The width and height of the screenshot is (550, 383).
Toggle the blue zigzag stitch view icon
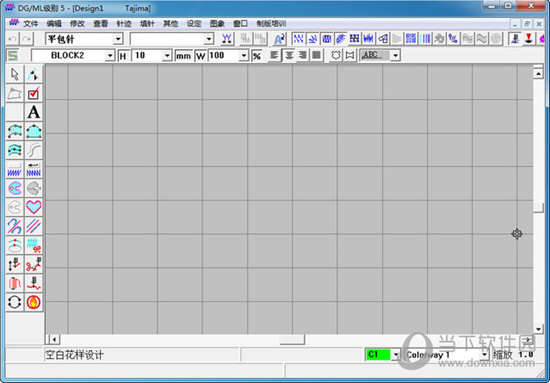(299, 39)
